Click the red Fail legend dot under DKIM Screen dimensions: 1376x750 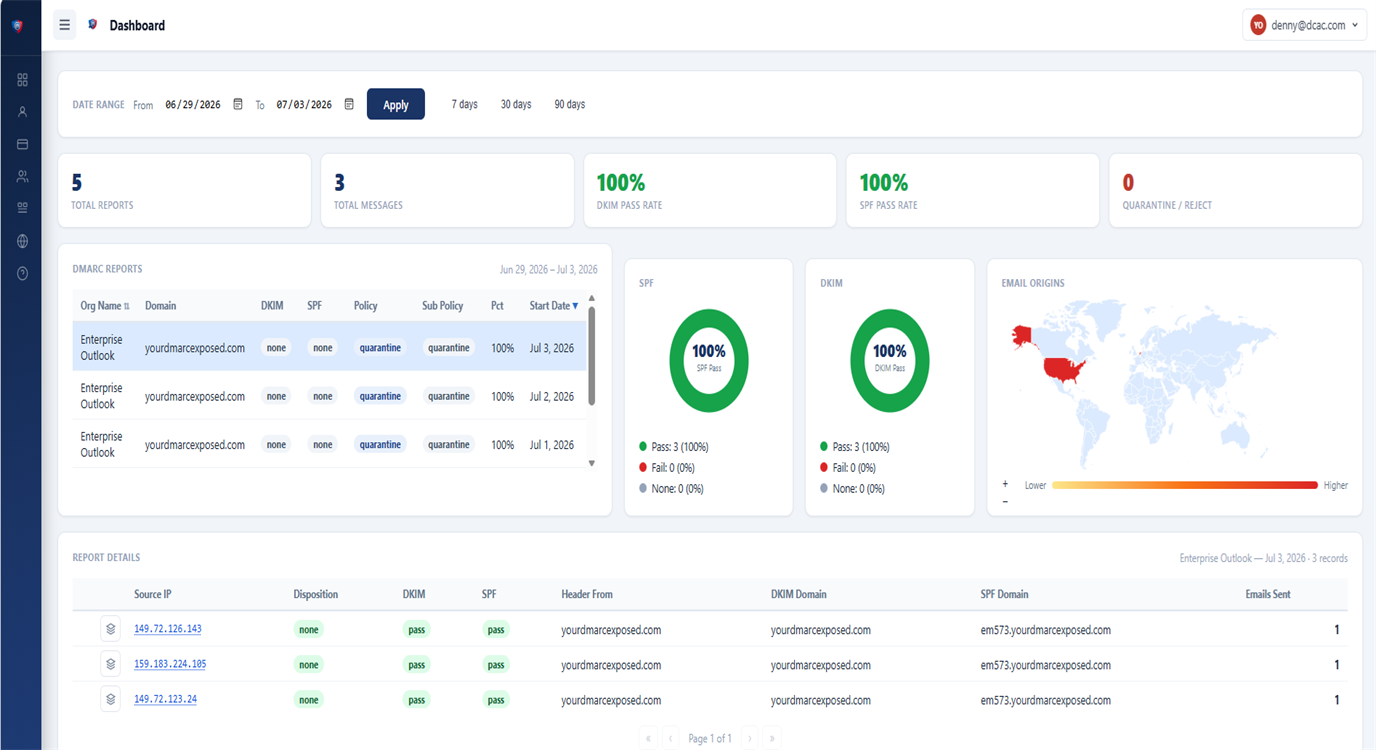[x=825, y=468]
